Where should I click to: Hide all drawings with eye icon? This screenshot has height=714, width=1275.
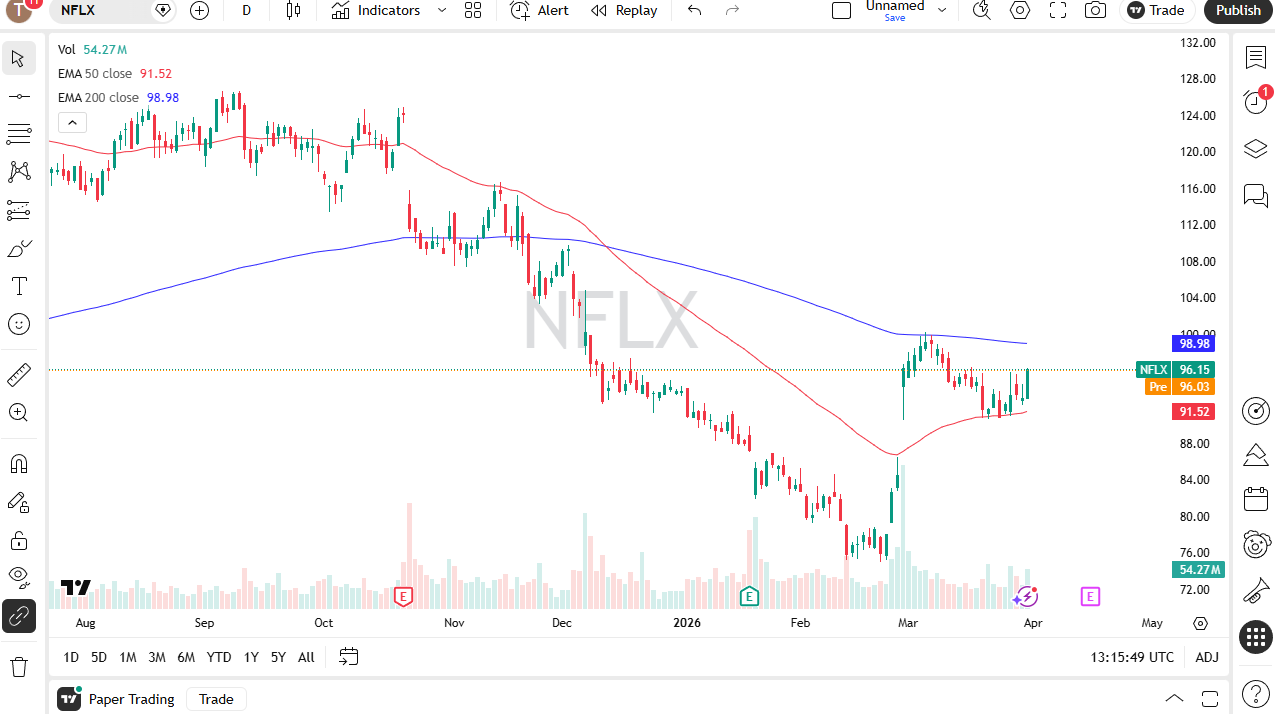coord(18,576)
